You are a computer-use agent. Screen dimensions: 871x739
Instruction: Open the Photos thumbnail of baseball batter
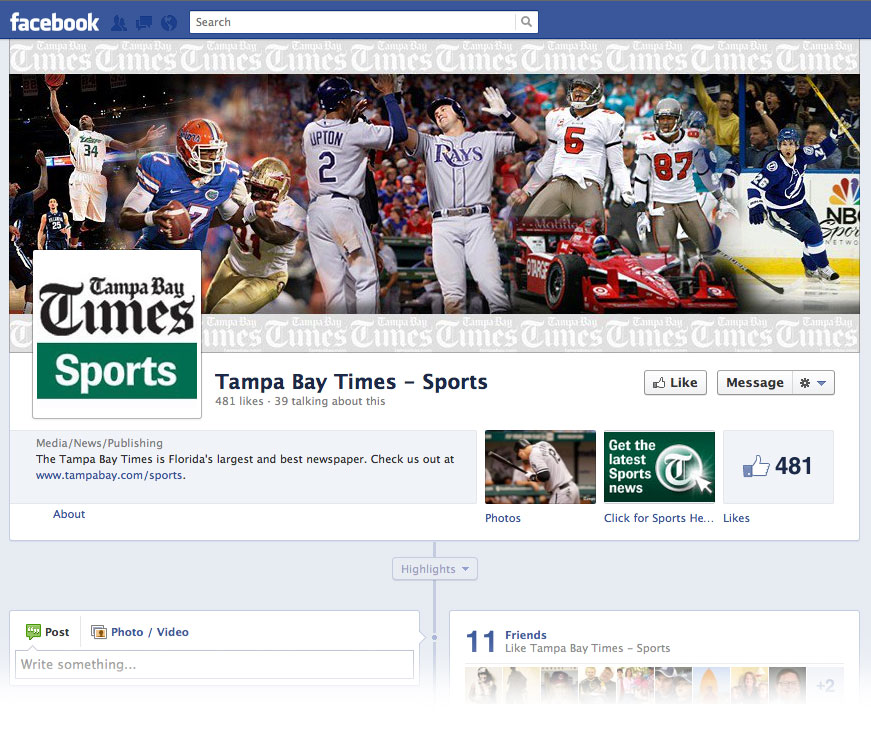(540, 467)
